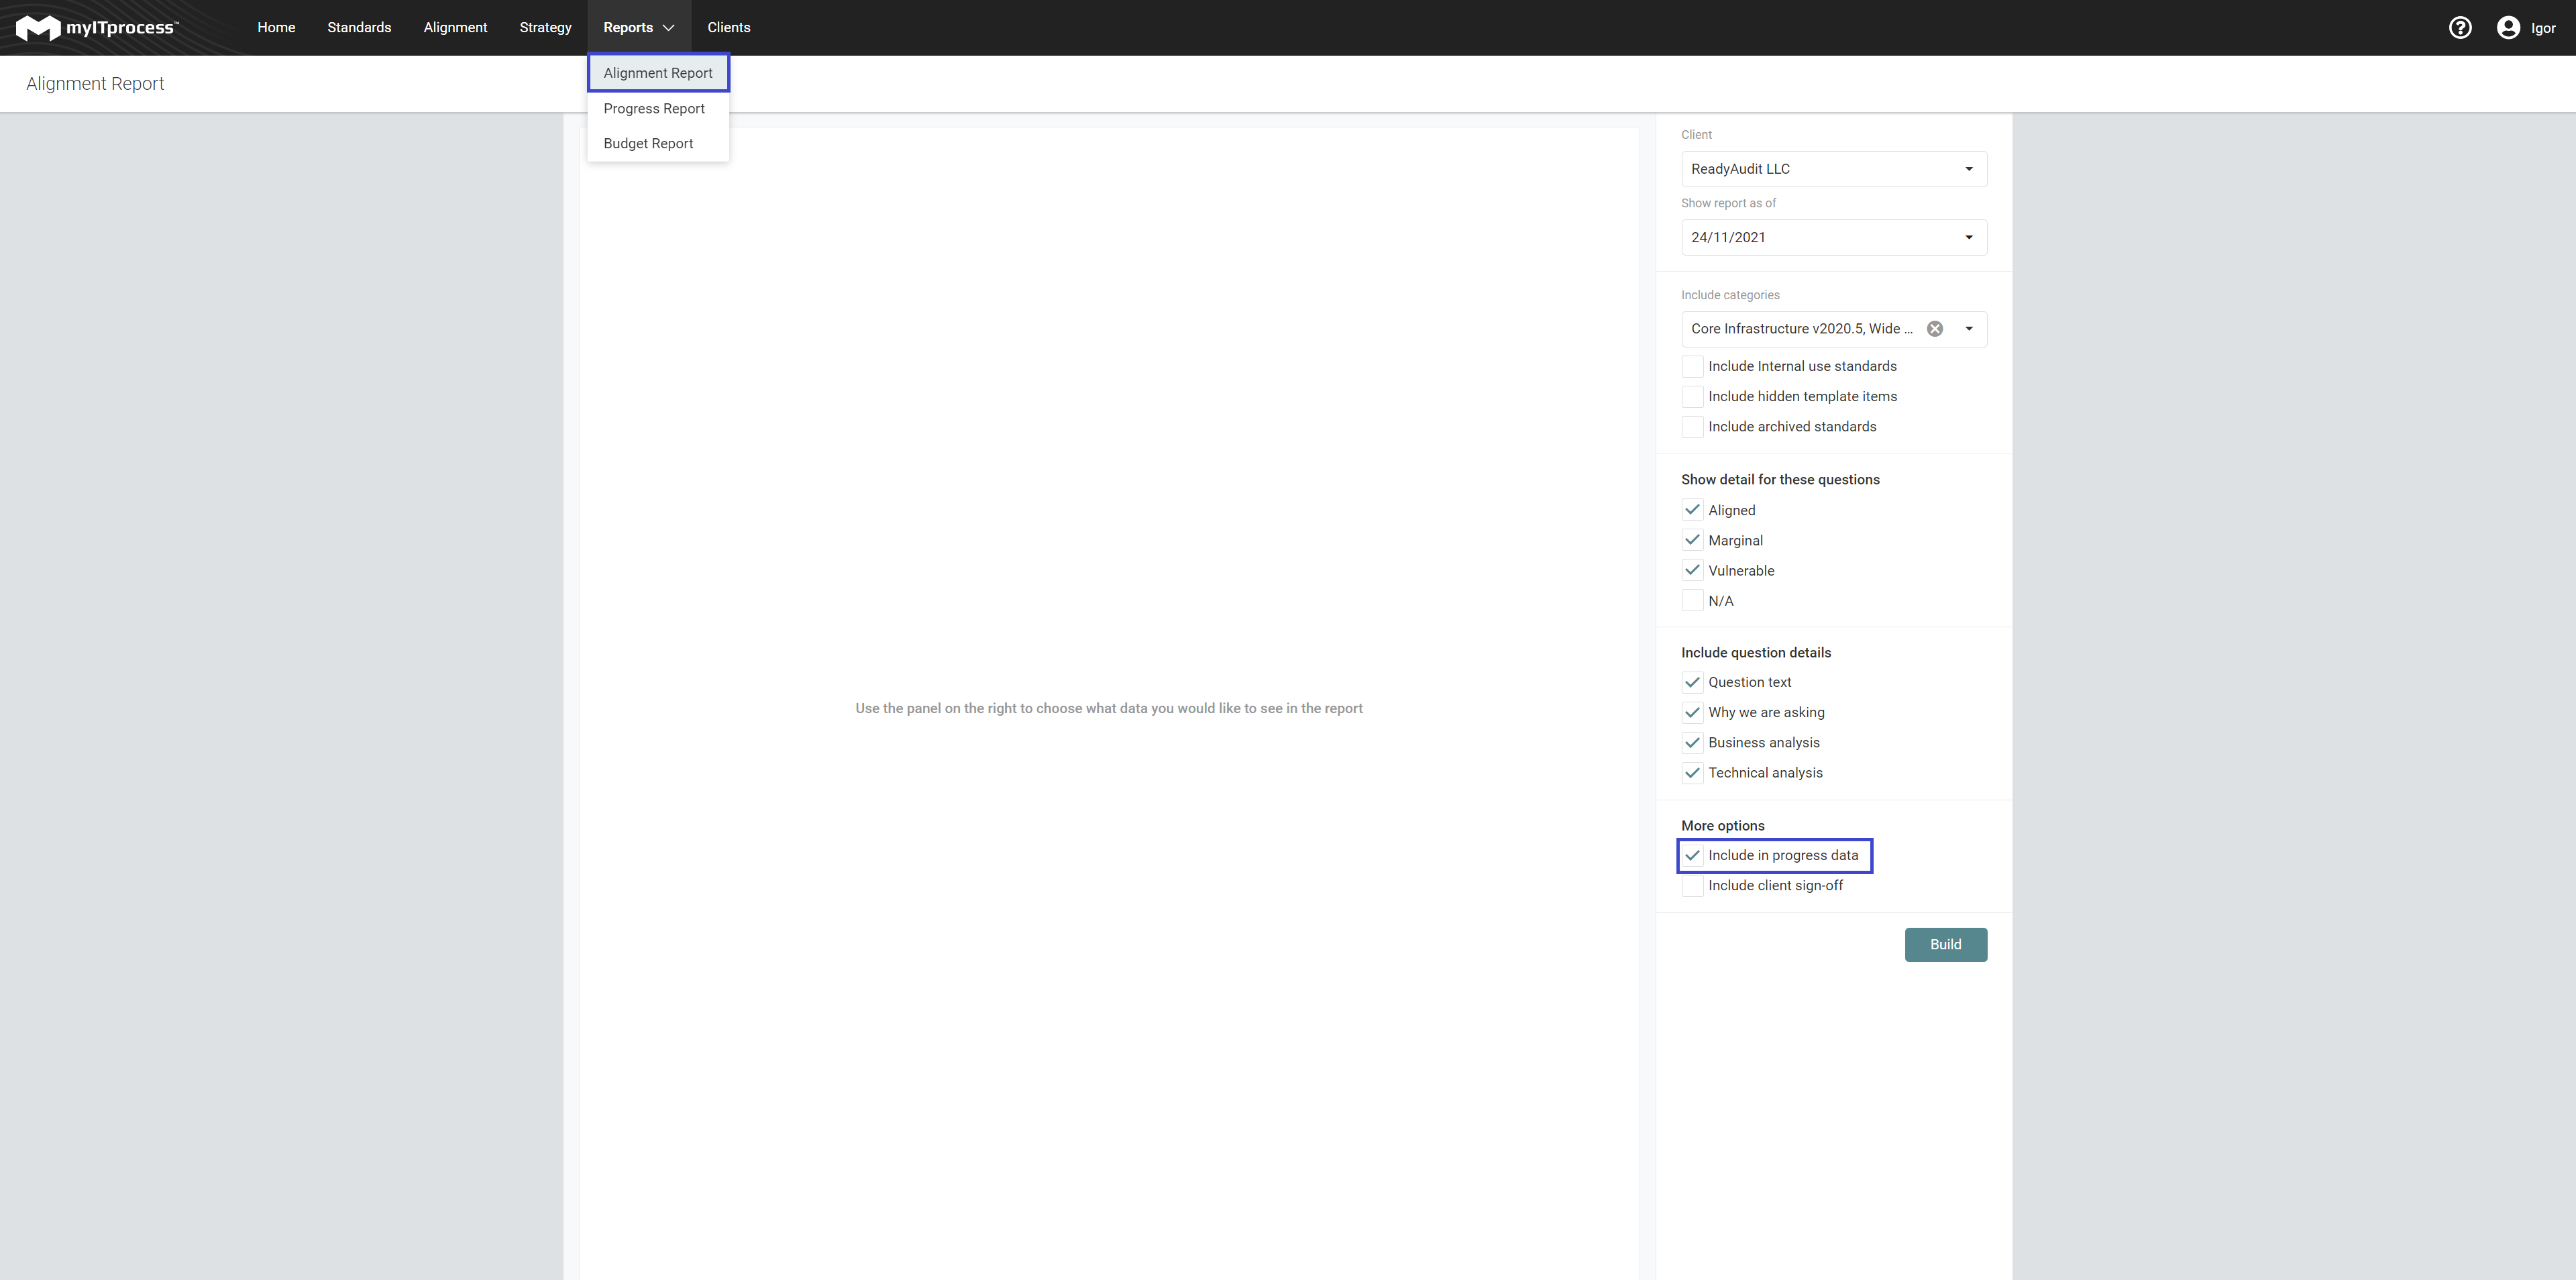Check Include archived standards

[1692, 427]
